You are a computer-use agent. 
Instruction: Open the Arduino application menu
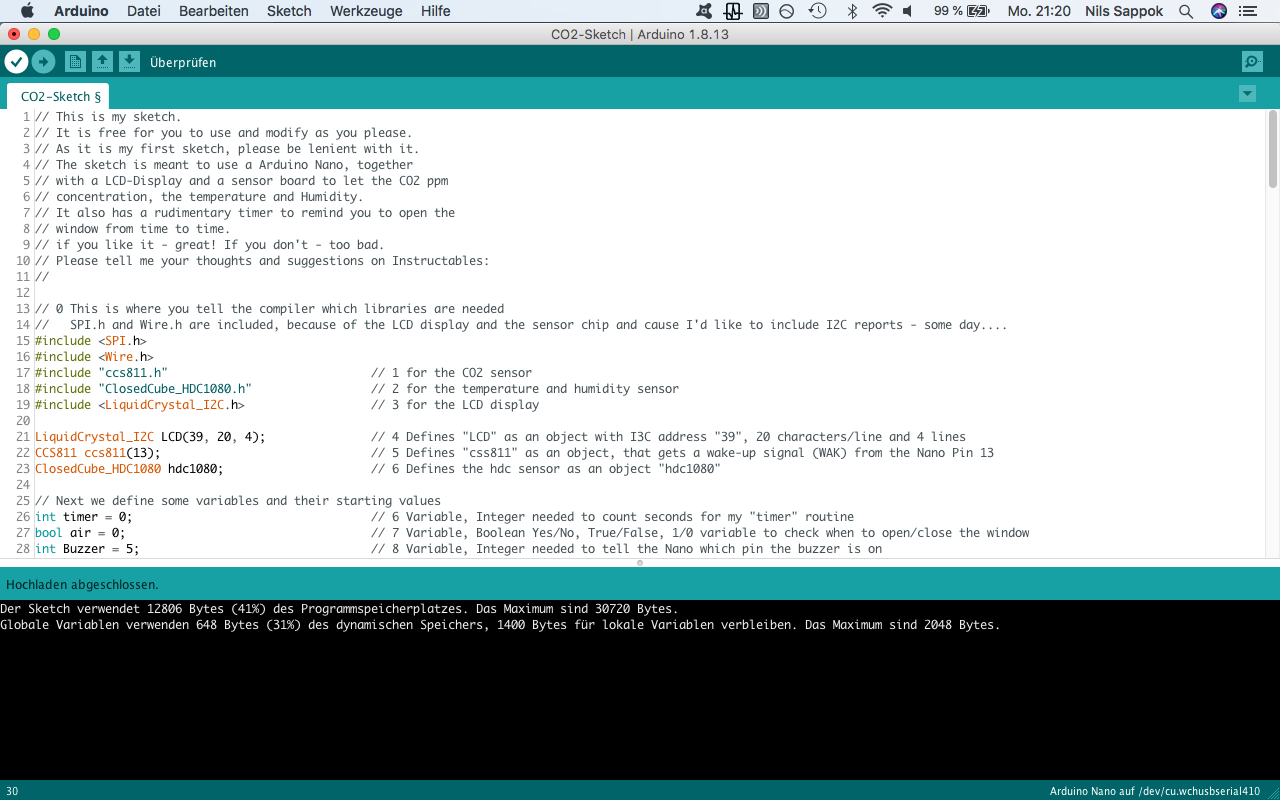[81, 11]
